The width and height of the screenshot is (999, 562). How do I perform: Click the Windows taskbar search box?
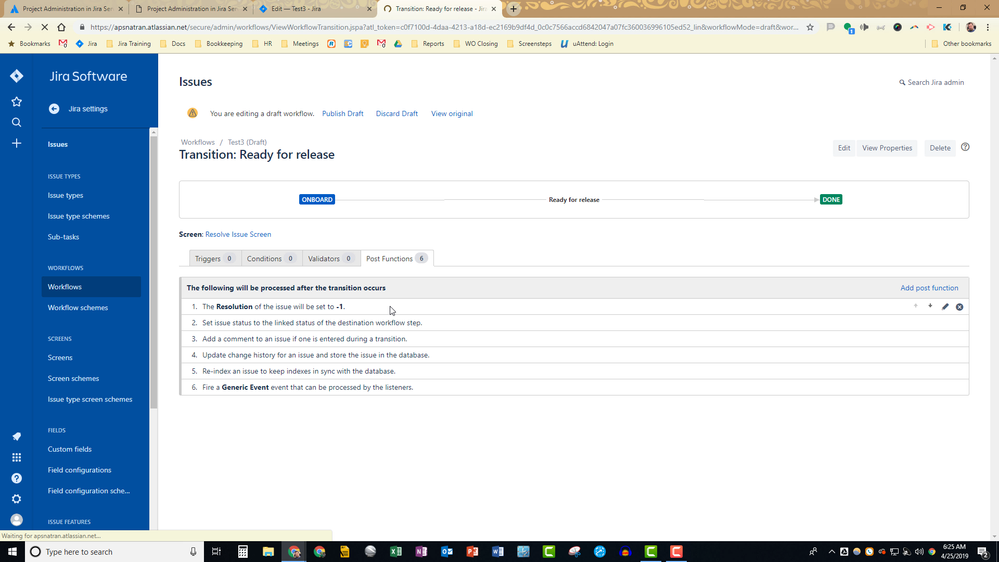[114, 552]
